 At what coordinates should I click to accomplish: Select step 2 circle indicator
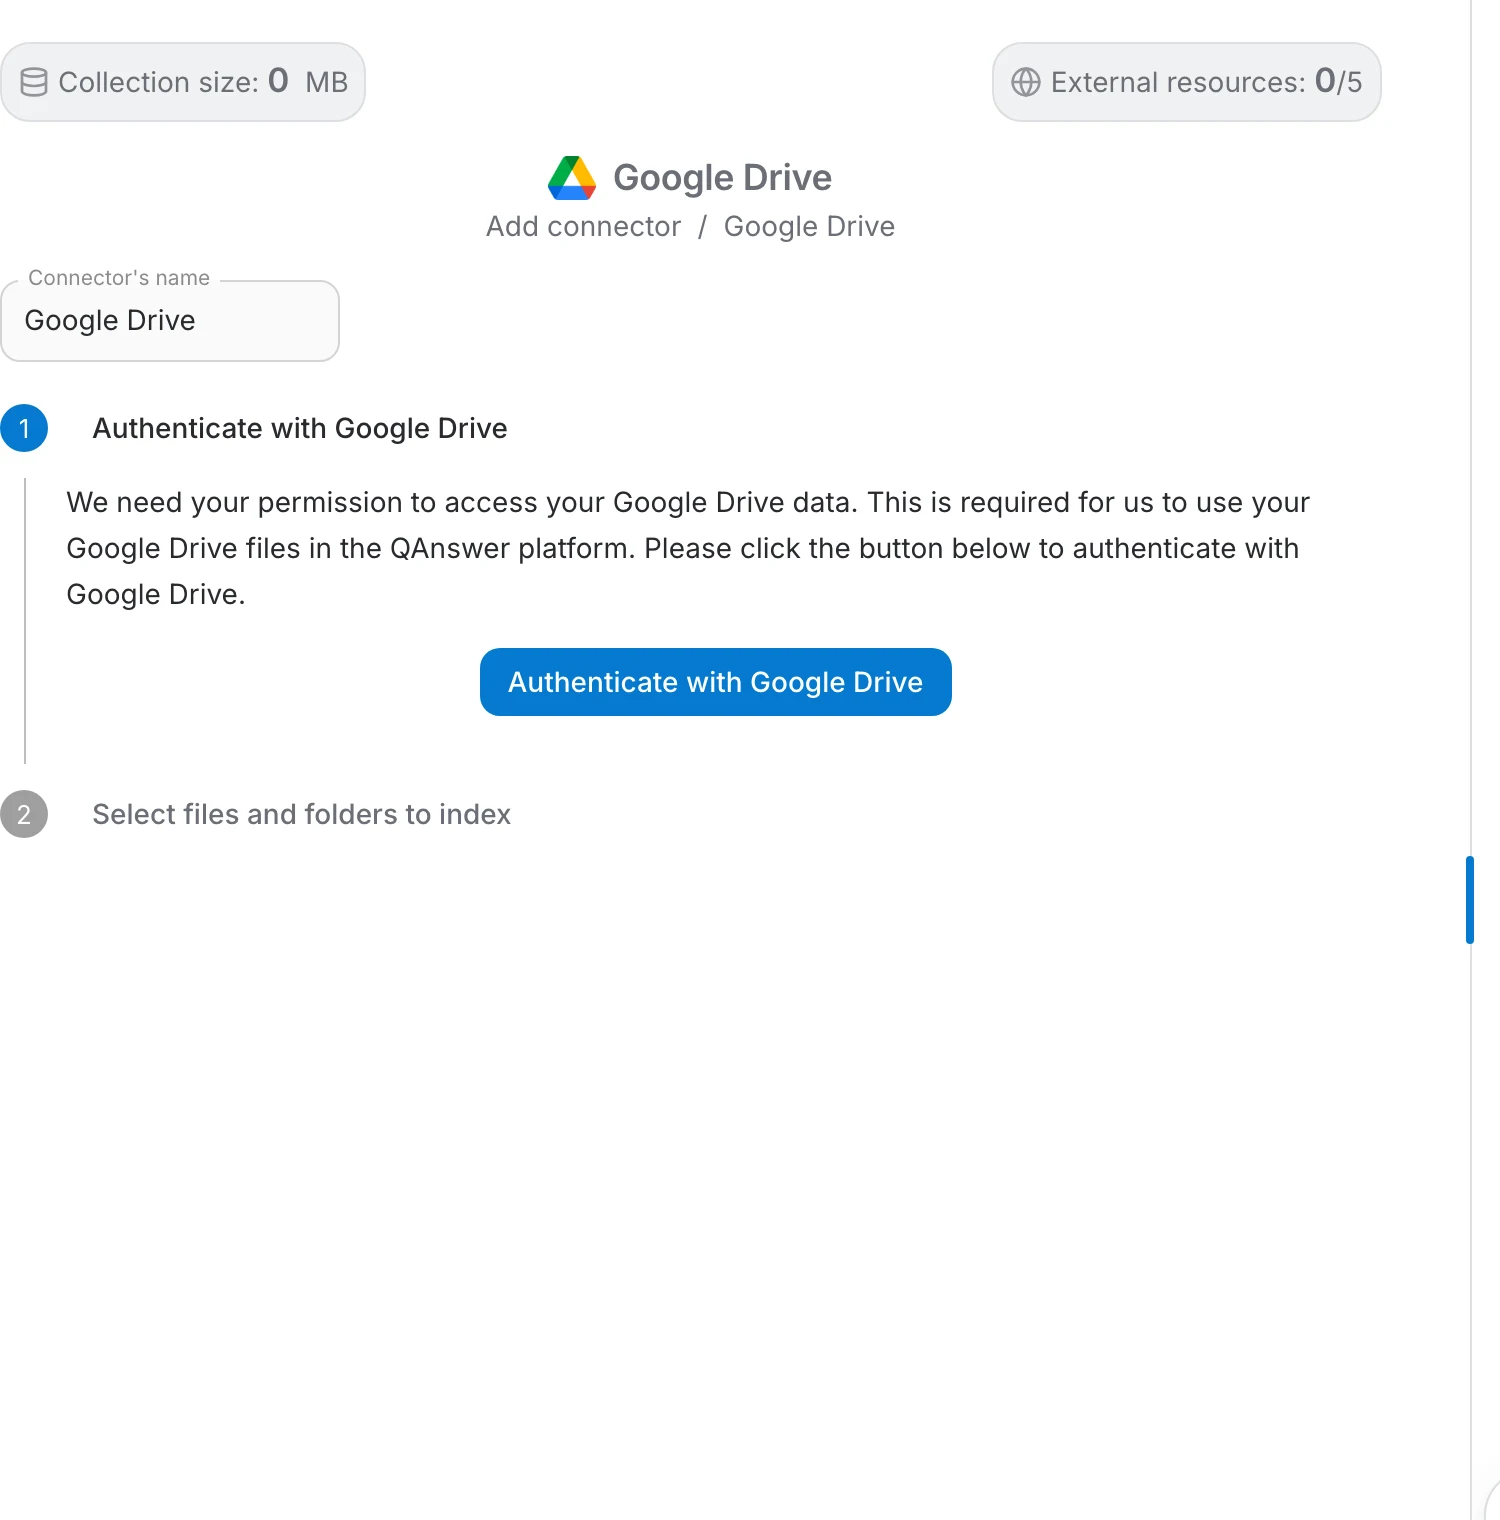tap(24, 814)
